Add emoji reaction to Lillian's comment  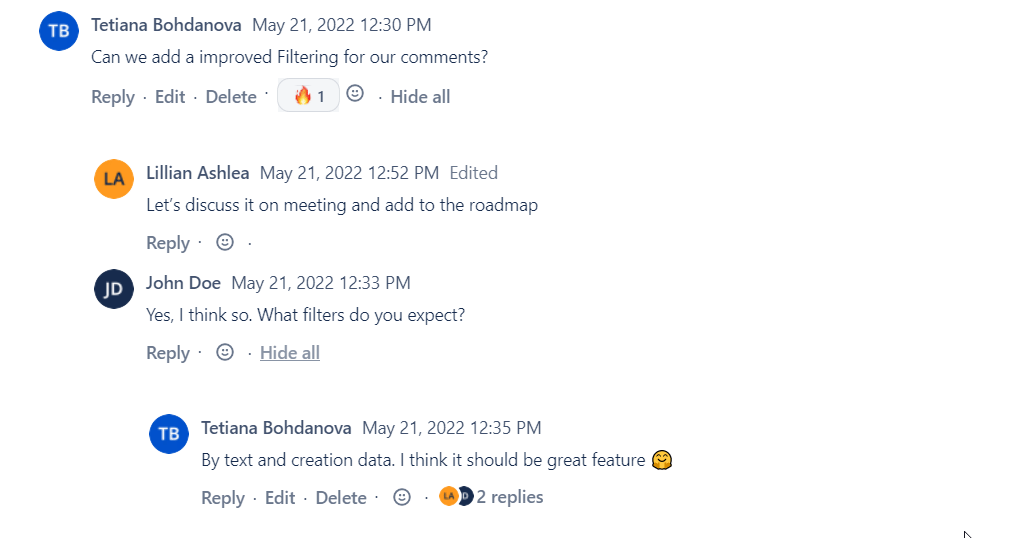[x=225, y=242]
